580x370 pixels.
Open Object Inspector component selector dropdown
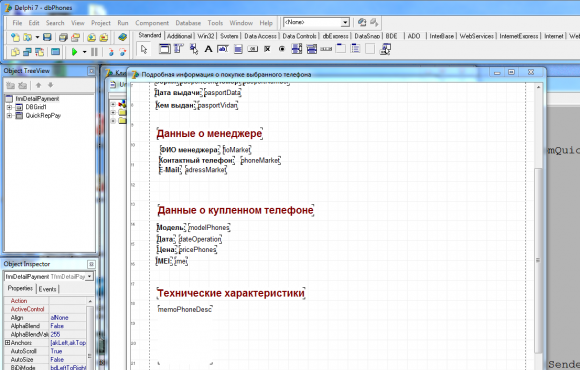[x=89, y=276]
